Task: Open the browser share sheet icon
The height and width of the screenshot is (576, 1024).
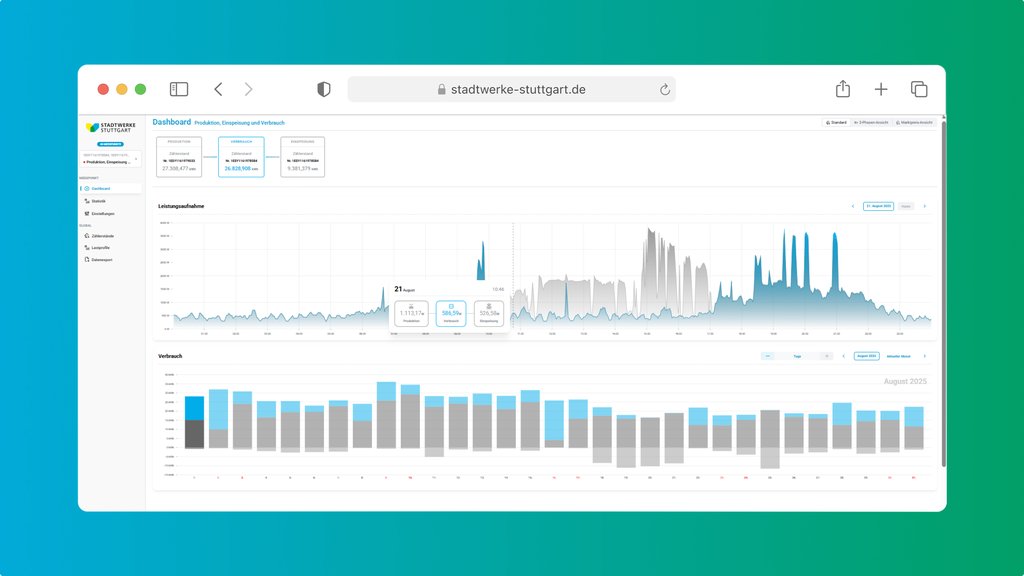Action: pos(843,89)
